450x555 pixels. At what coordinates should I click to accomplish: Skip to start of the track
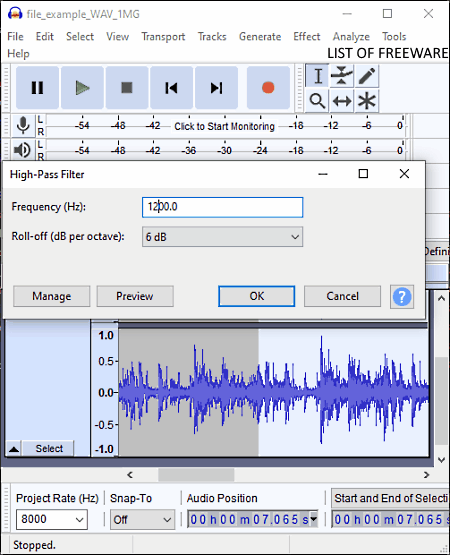point(171,87)
